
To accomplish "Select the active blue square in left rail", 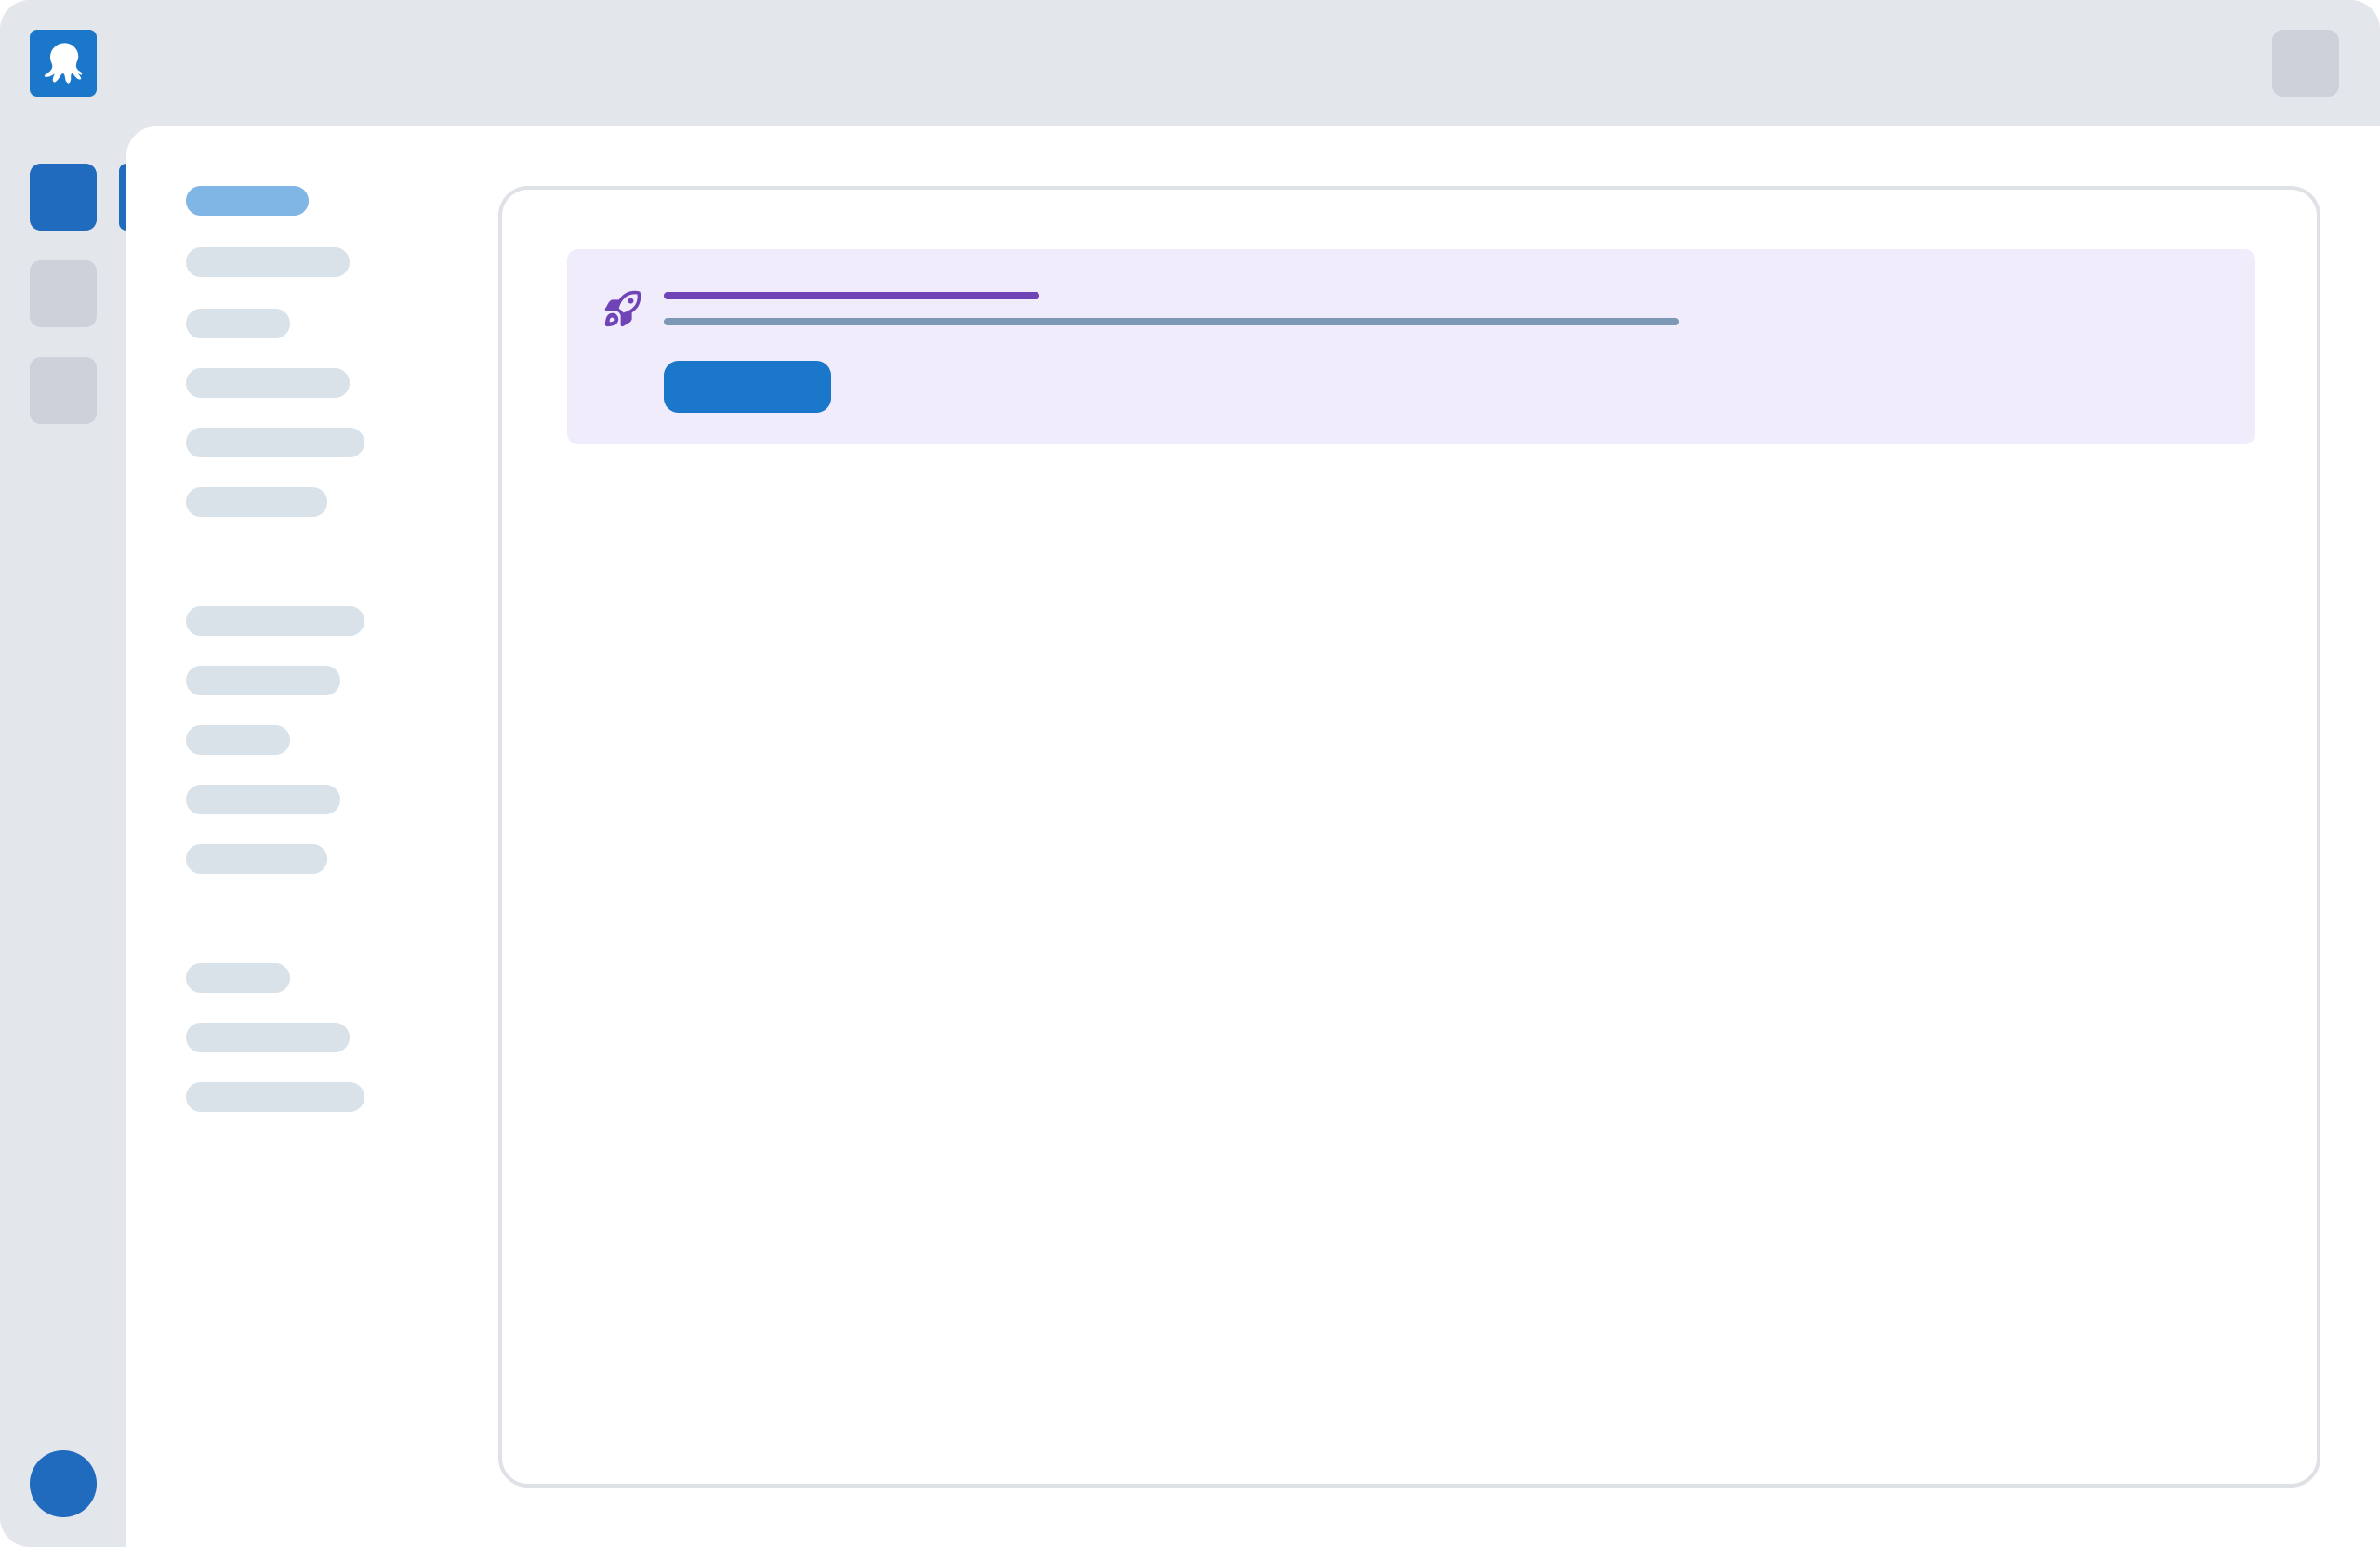I will [x=63, y=197].
